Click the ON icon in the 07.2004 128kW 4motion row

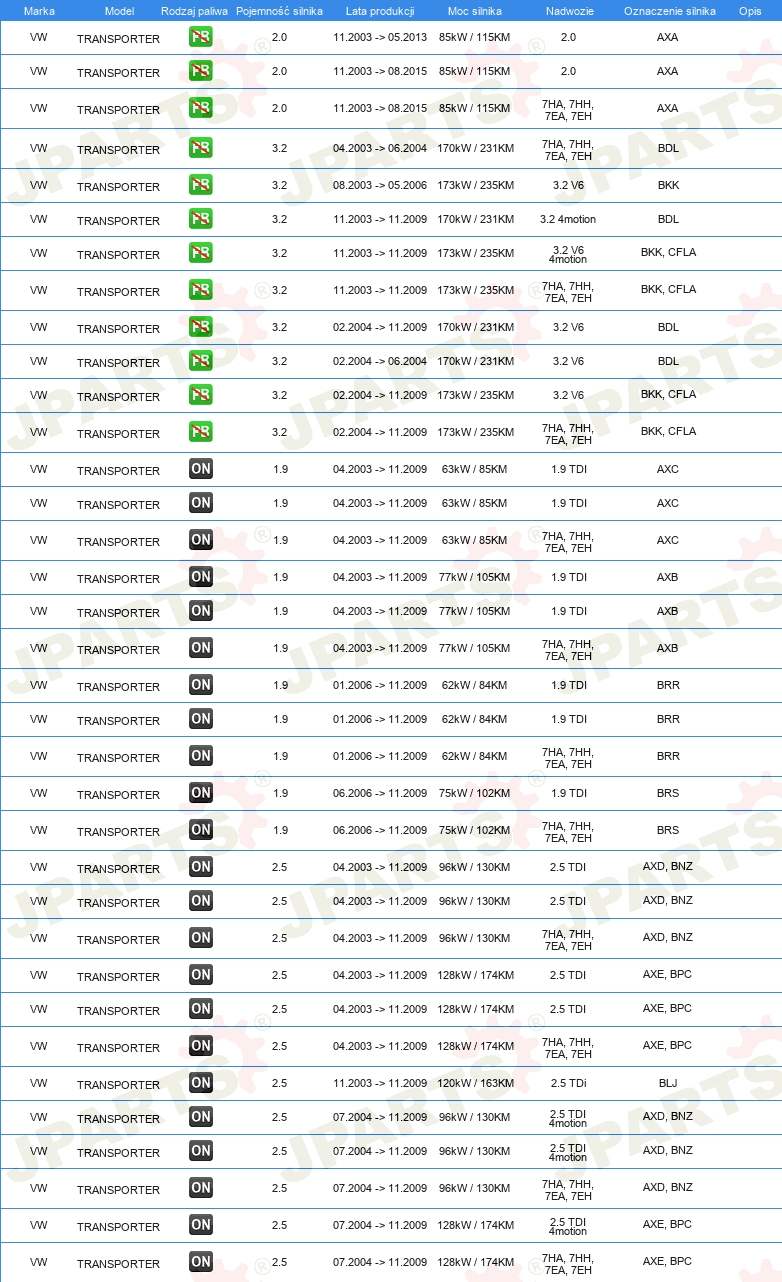(x=201, y=1225)
